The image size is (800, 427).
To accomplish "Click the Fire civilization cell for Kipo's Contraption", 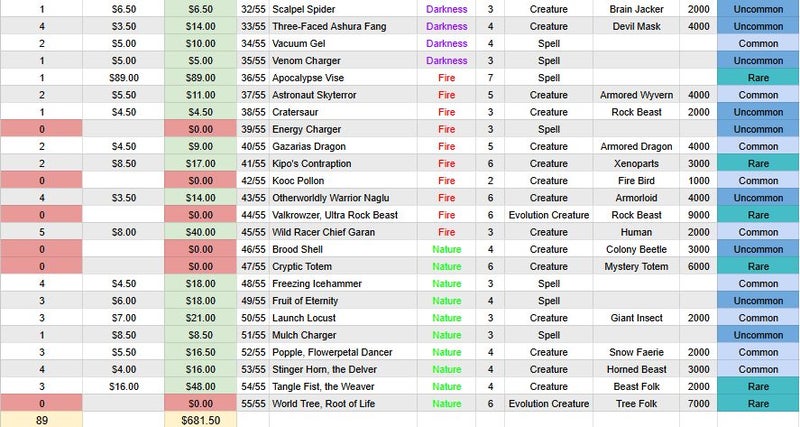I will click(x=446, y=163).
